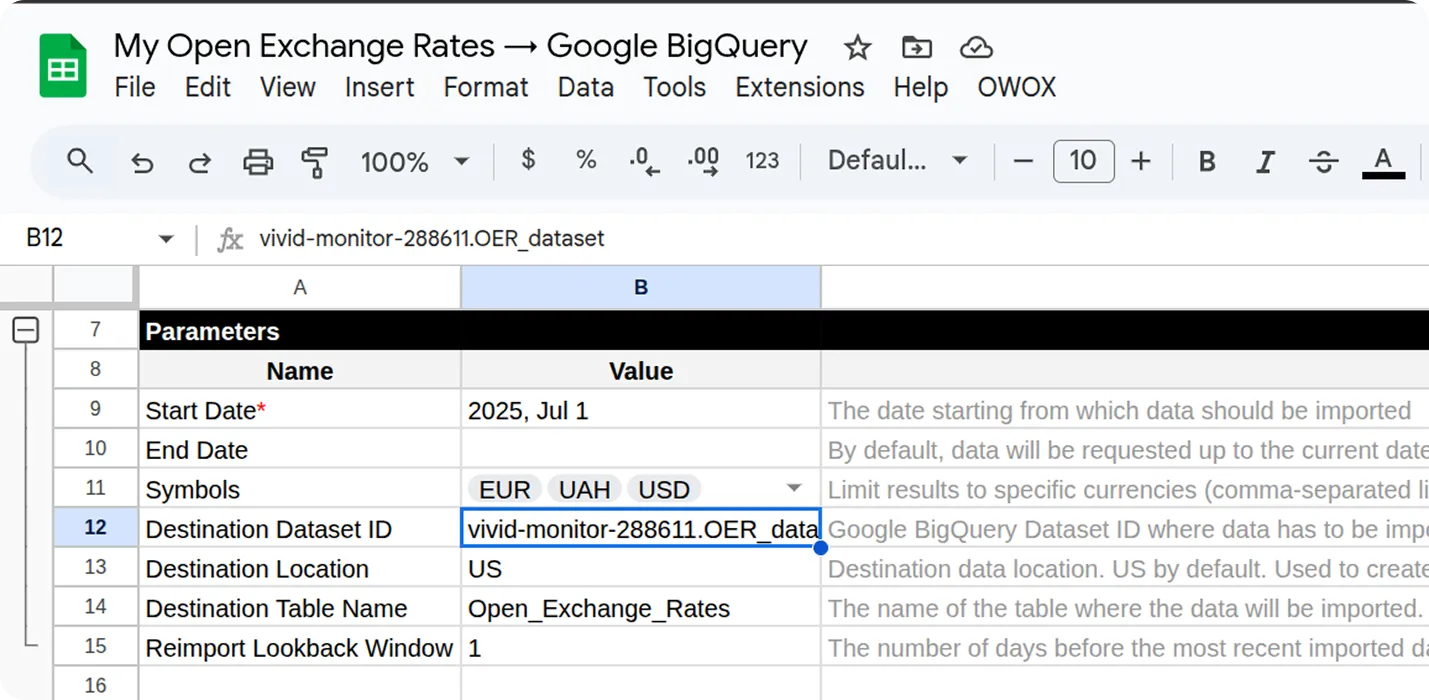
Task: Click the USD currency chip
Action: pos(664,489)
